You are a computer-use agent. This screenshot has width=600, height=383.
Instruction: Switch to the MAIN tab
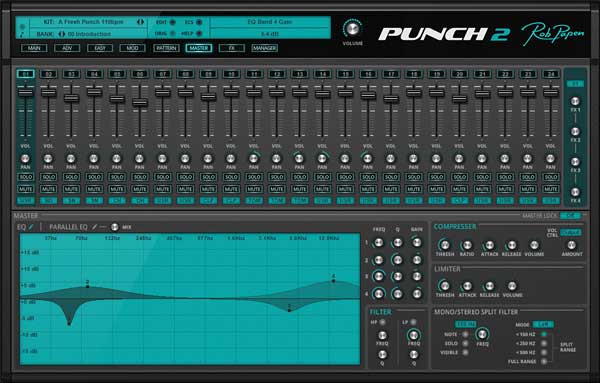[34, 48]
